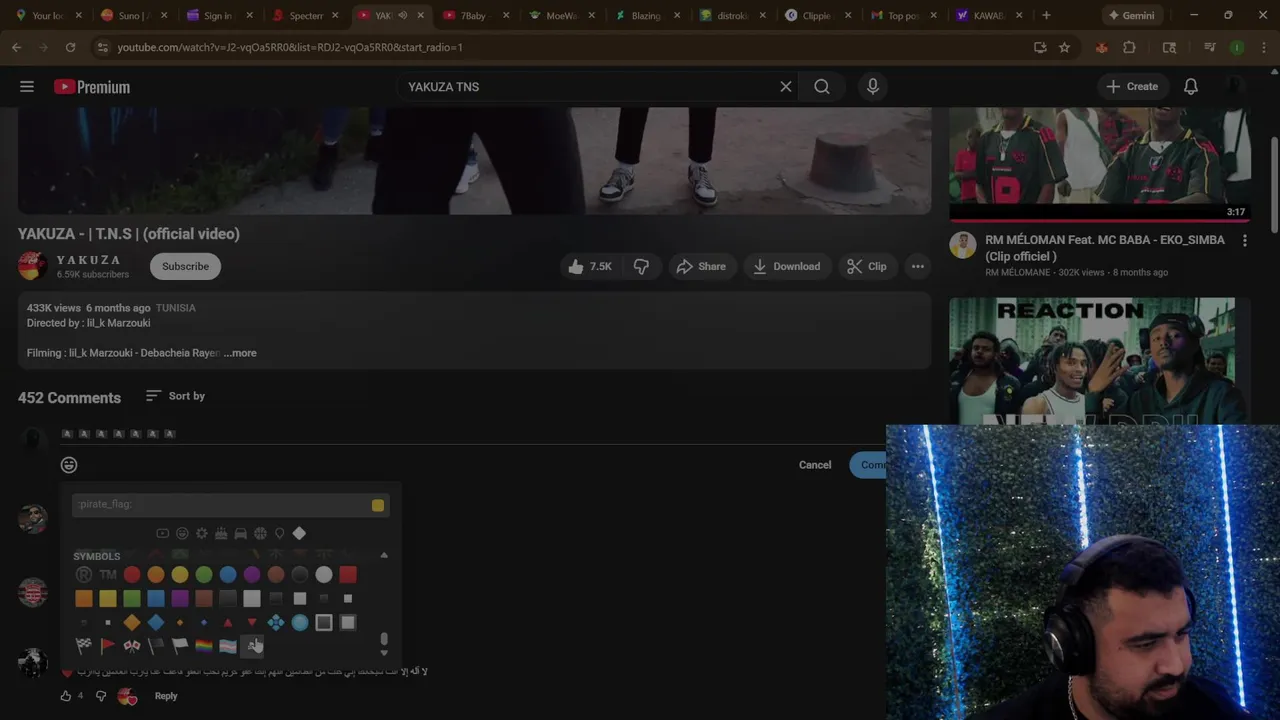The image size is (1280, 720).
Task: Switch to the Blazing browser tab
Action: pos(647,16)
